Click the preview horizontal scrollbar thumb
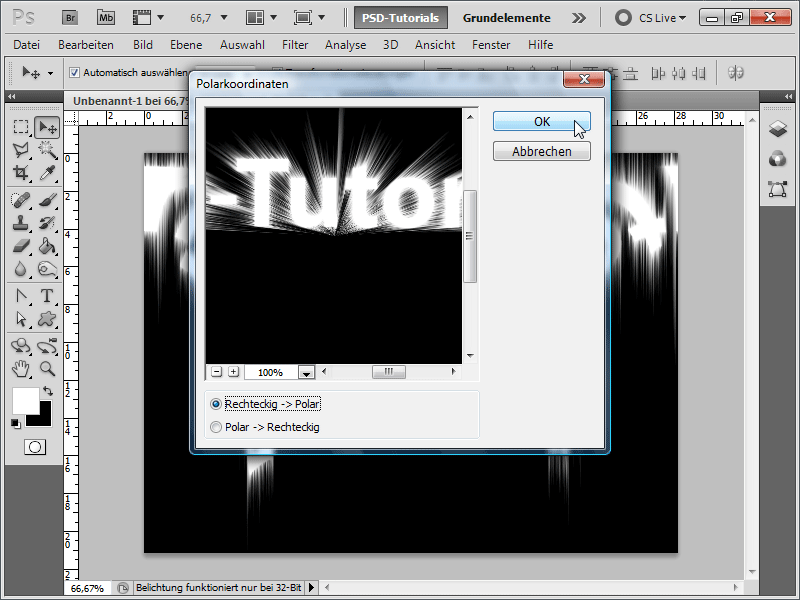 [389, 372]
